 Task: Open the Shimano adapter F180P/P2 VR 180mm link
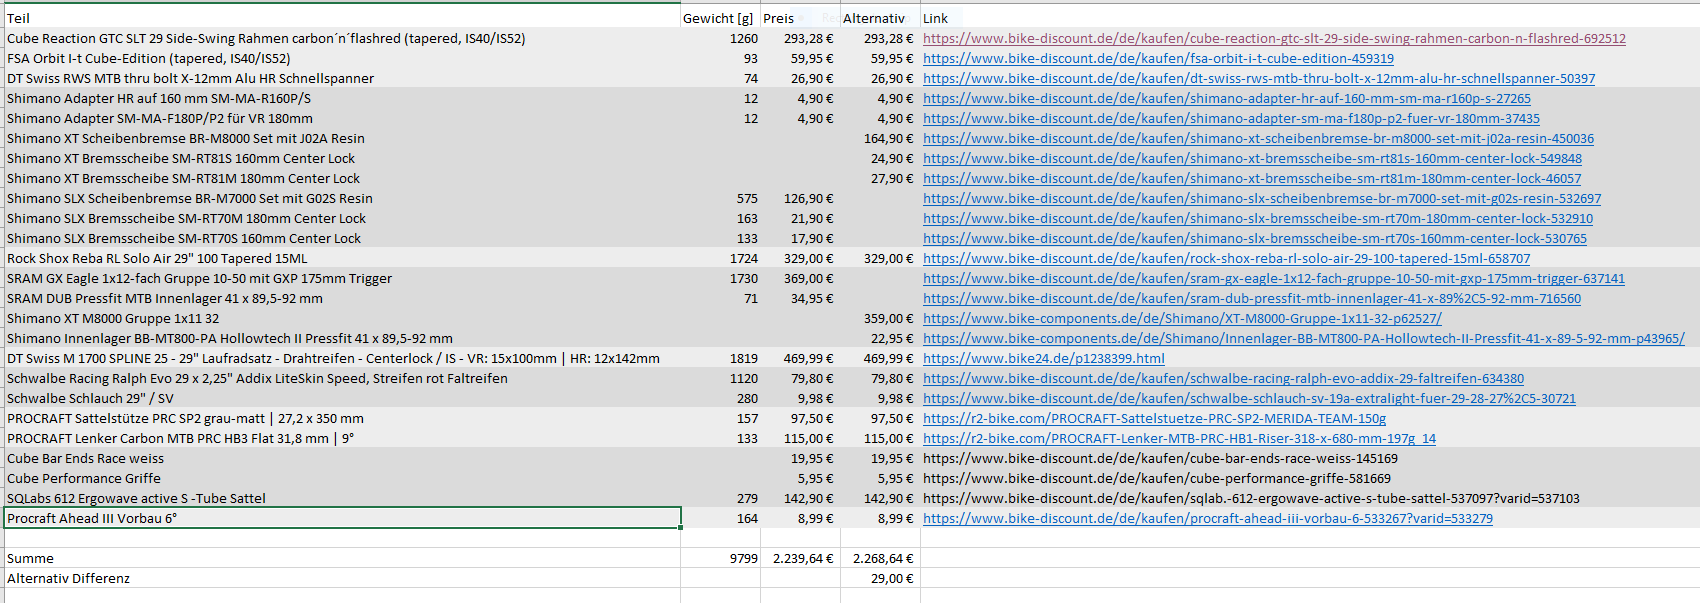tap(1231, 118)
